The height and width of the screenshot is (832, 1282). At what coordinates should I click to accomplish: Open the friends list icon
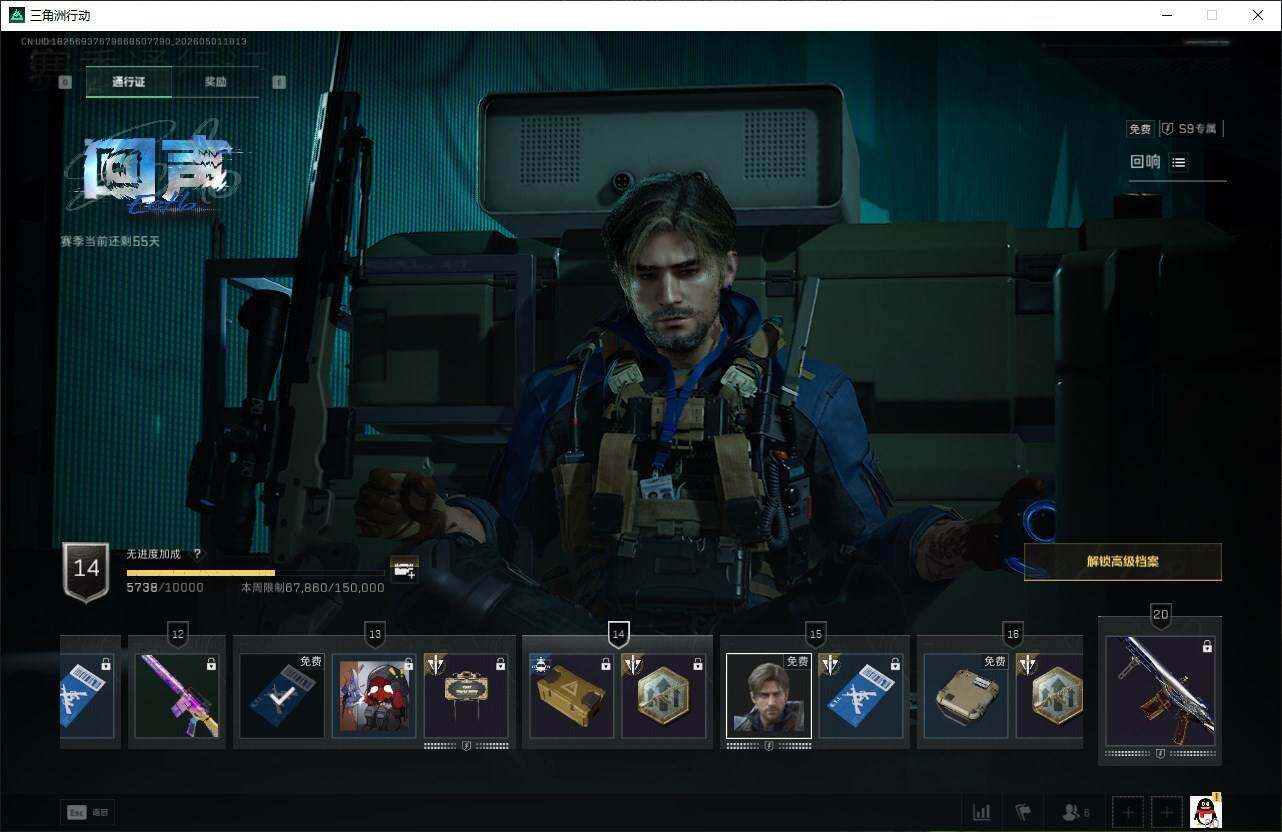[x=1075, y=813]
